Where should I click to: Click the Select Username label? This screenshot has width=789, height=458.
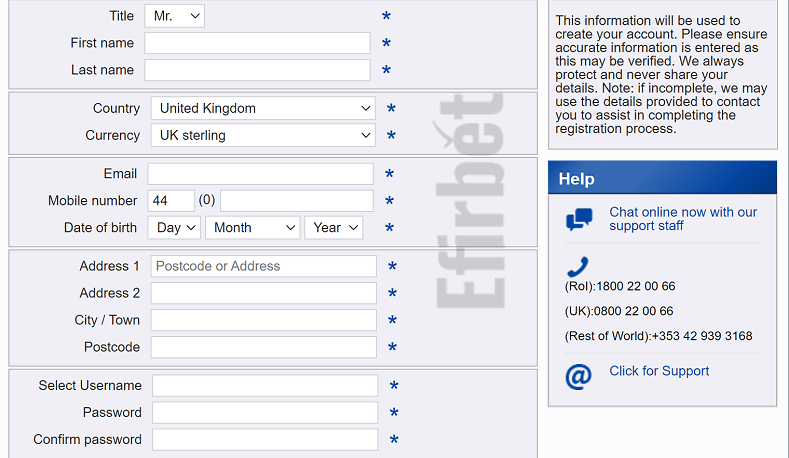[x=90, y=386]
